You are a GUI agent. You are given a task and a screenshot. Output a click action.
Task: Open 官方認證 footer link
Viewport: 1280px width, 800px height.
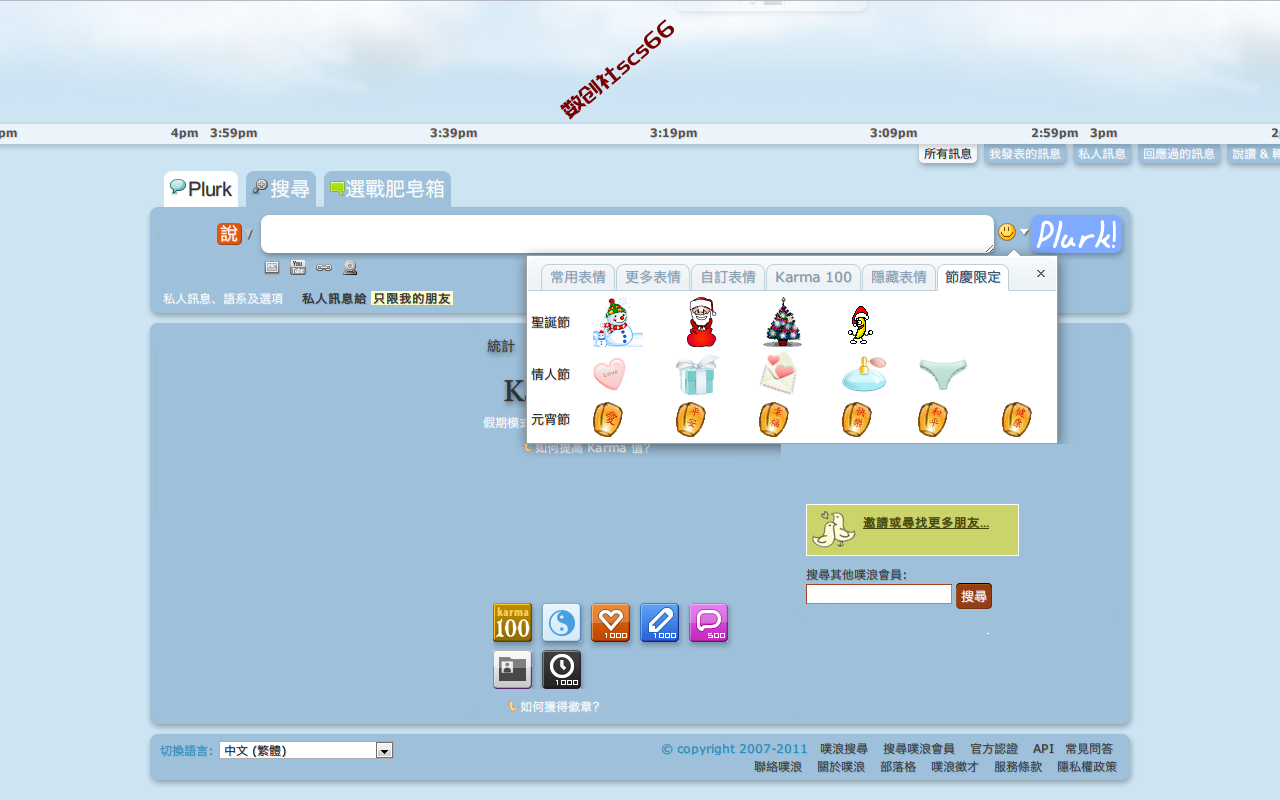coord(994,749)
